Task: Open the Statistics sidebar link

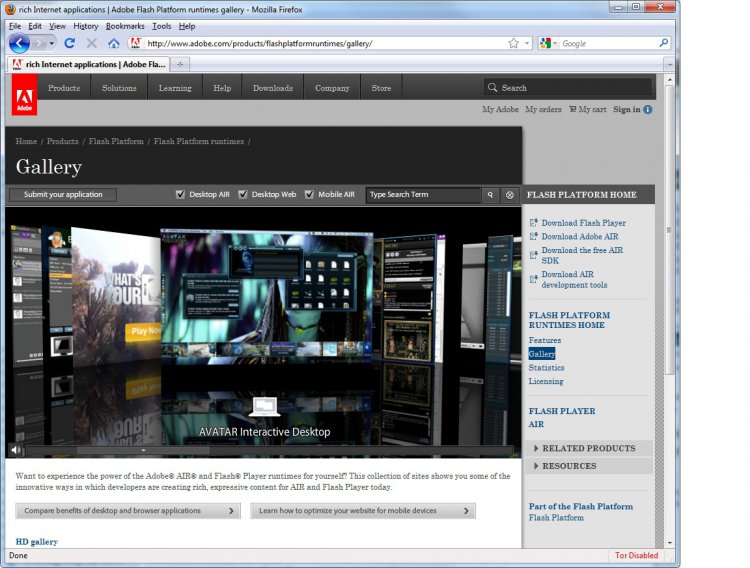Action: 546,368
